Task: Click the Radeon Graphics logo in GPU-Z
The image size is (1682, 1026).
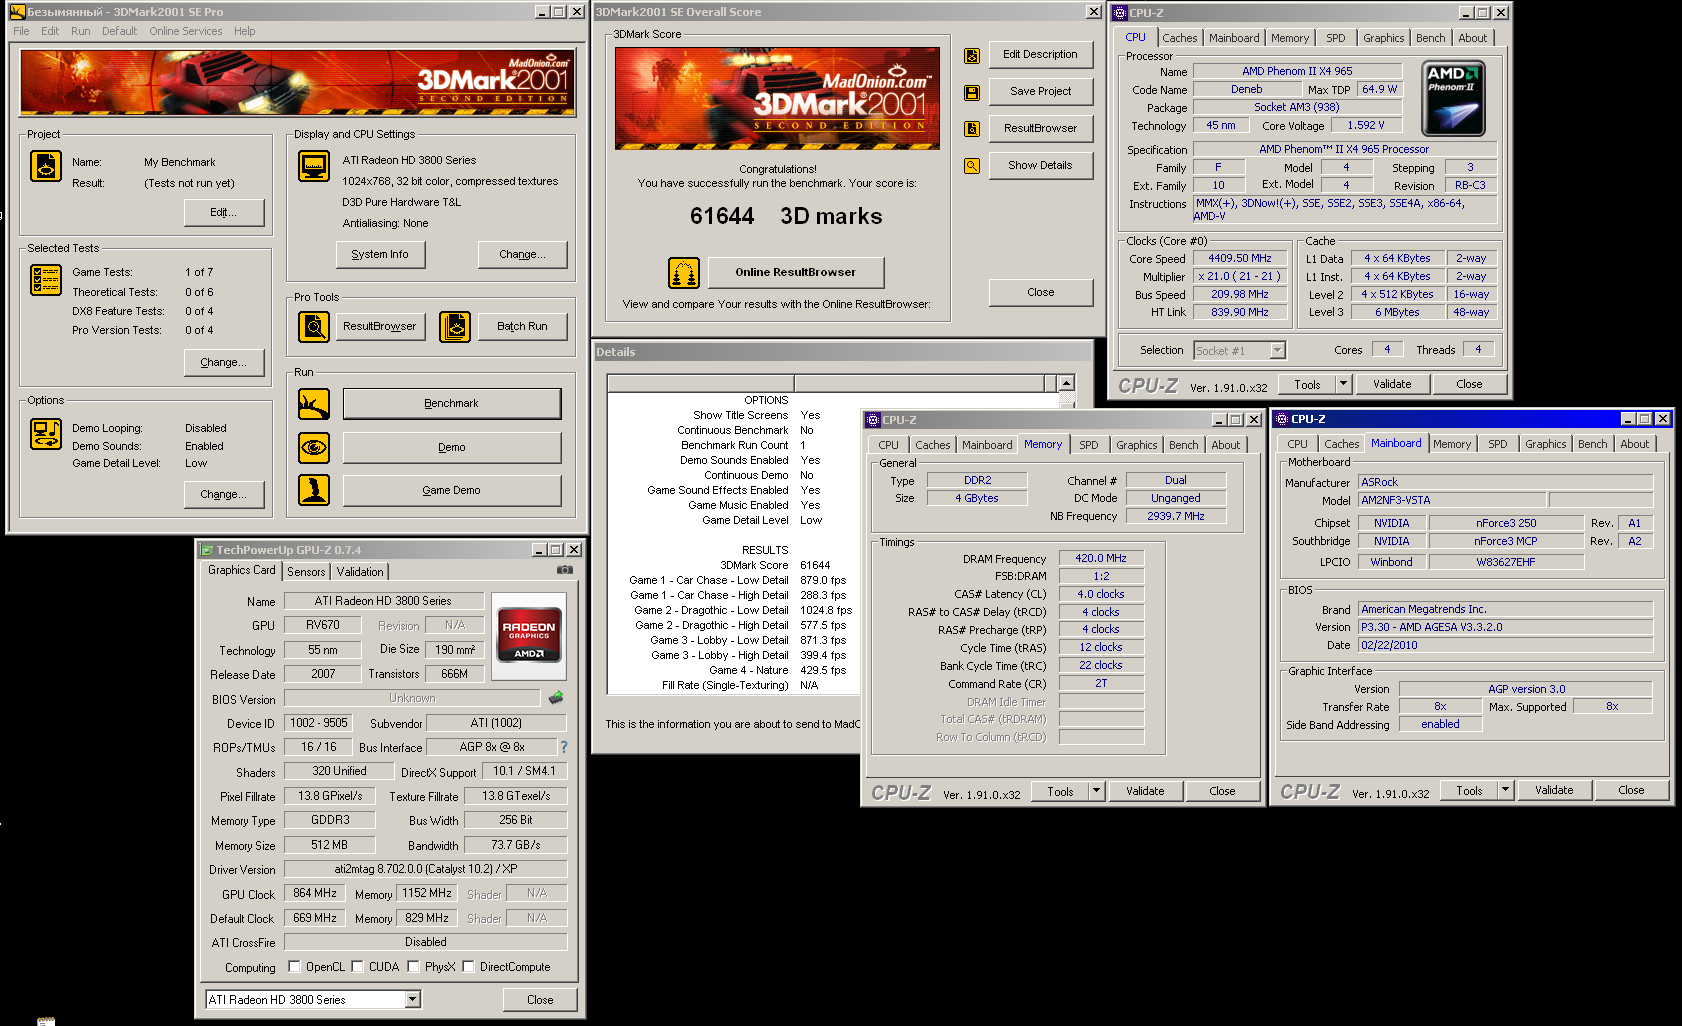Action: [x=529, y=634]
